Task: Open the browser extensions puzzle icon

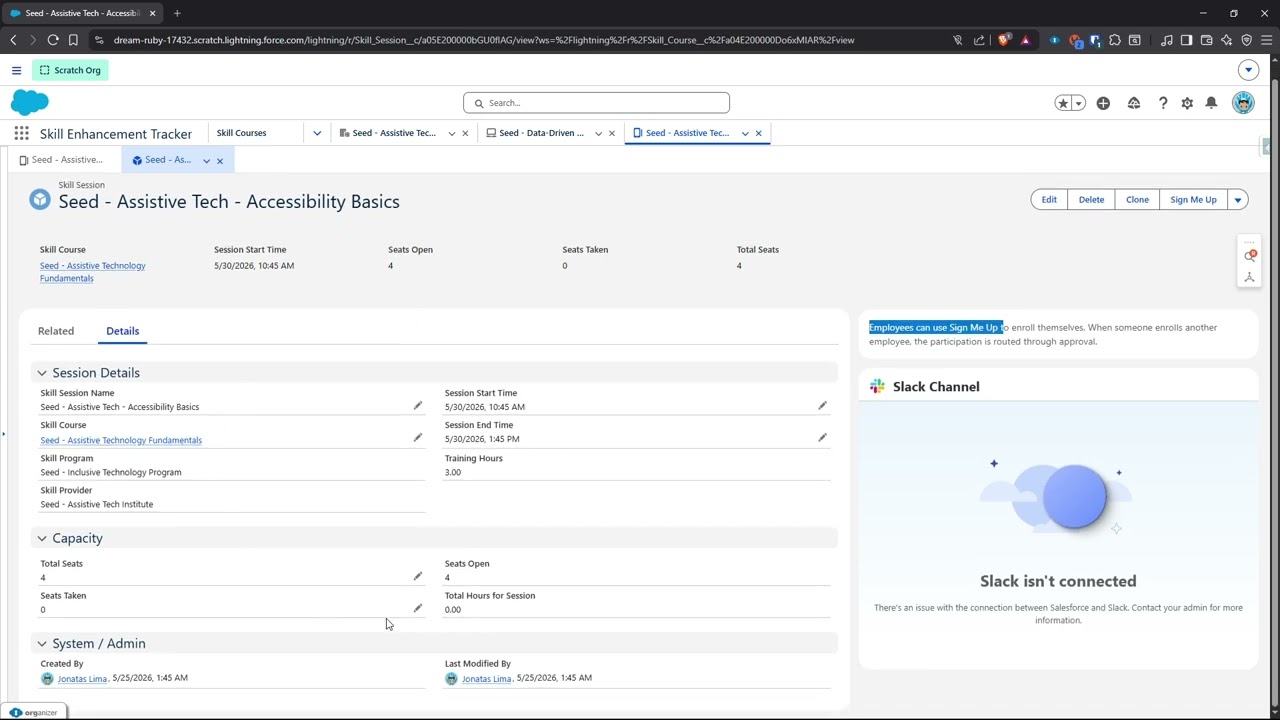Action: coord(1115,40)
